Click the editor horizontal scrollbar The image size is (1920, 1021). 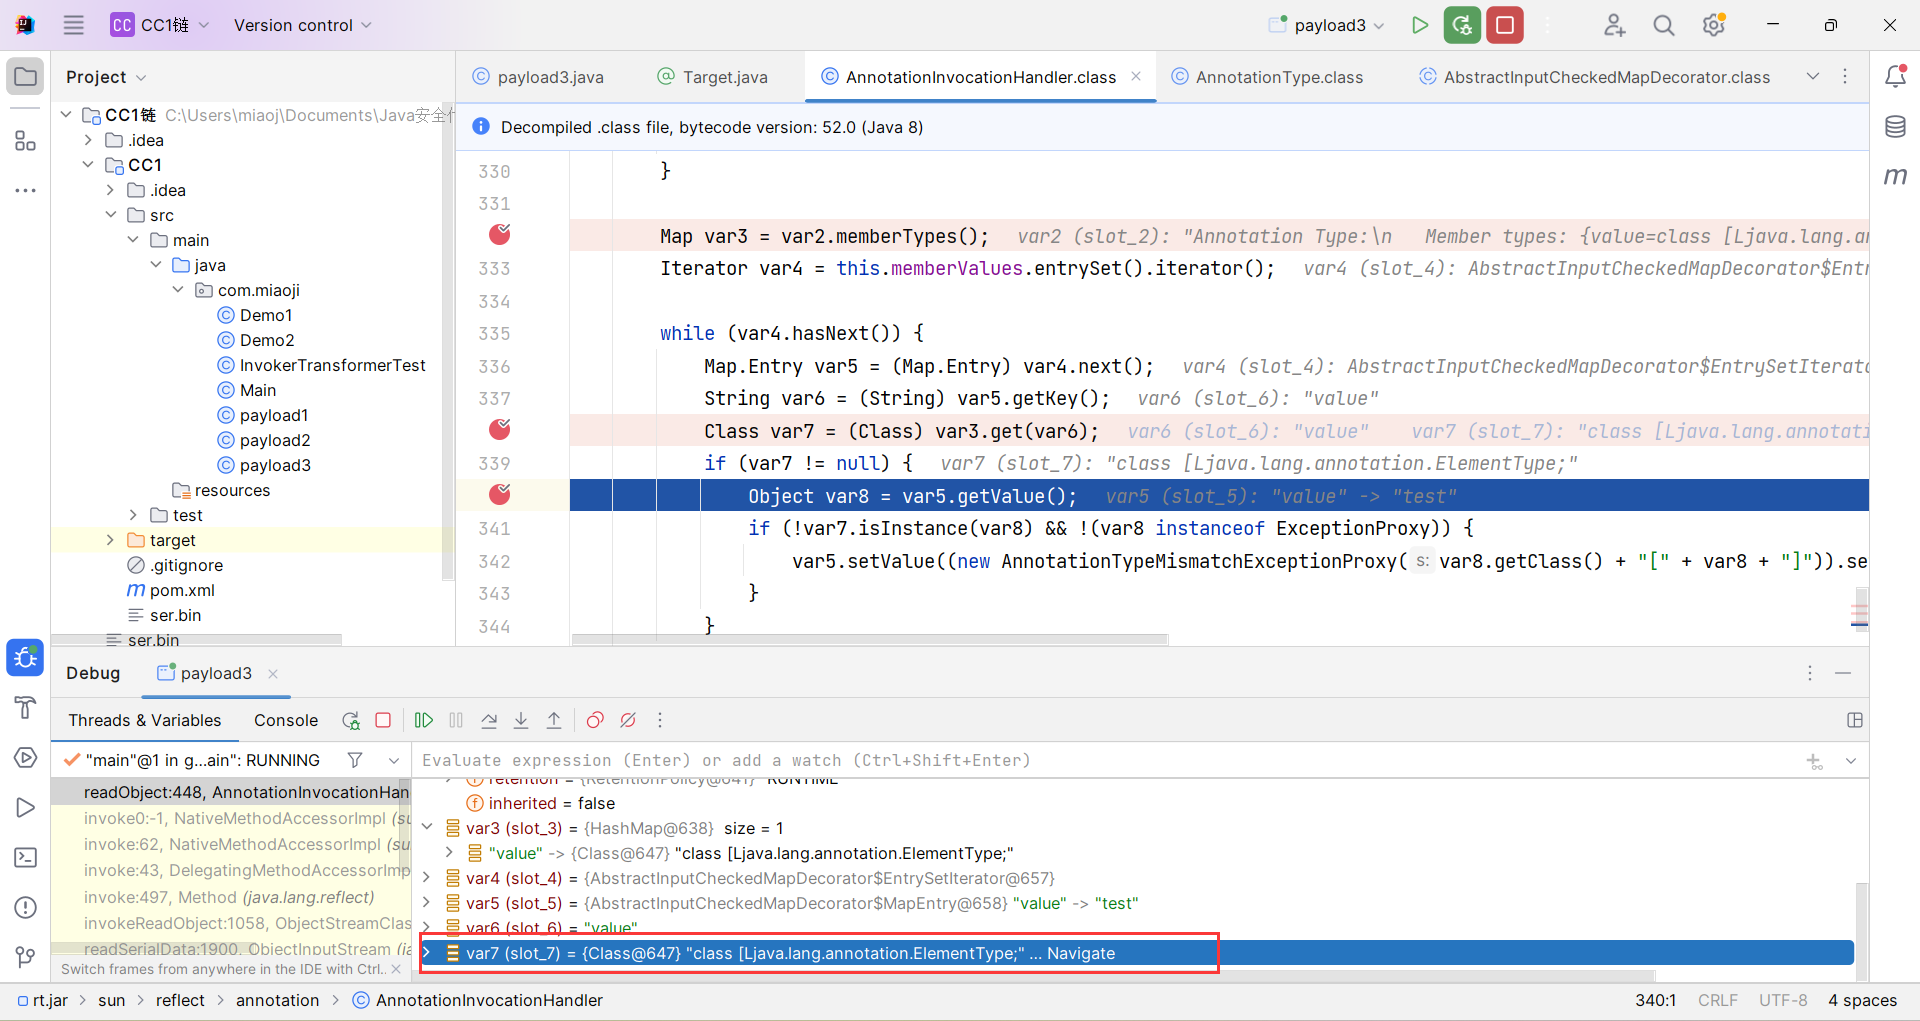tap(870, 639)
